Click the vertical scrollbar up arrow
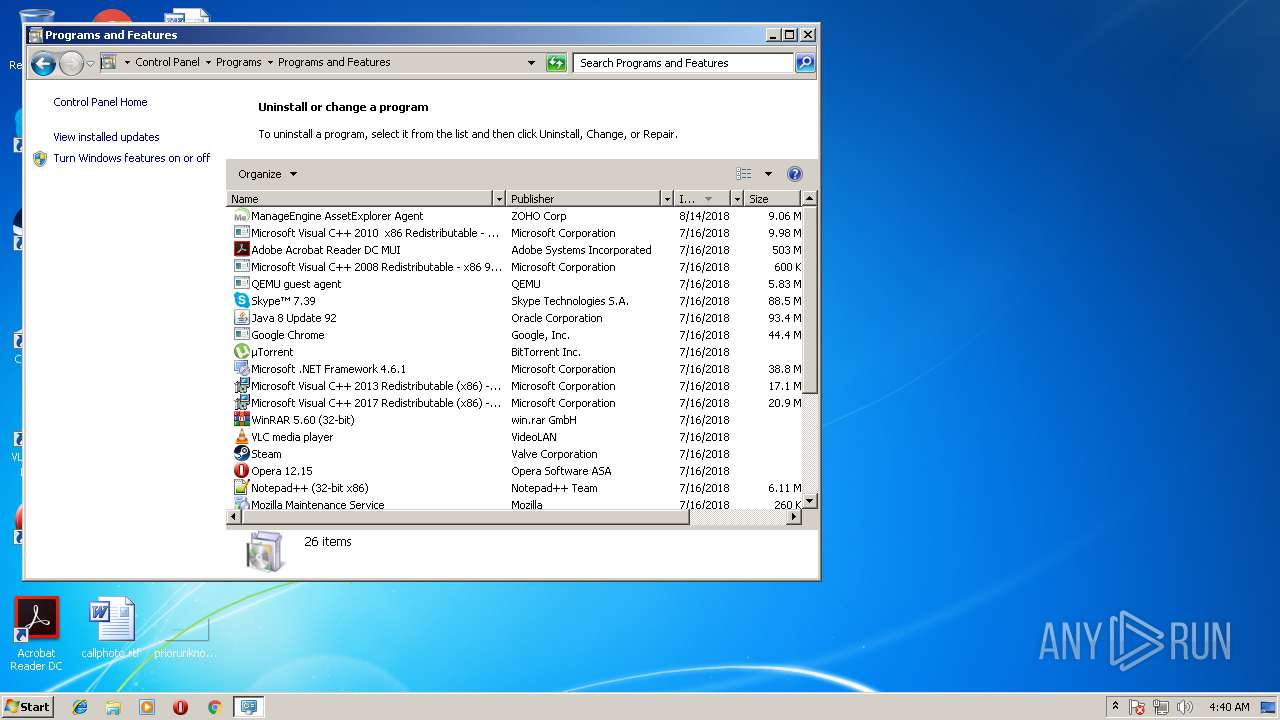 810,198
